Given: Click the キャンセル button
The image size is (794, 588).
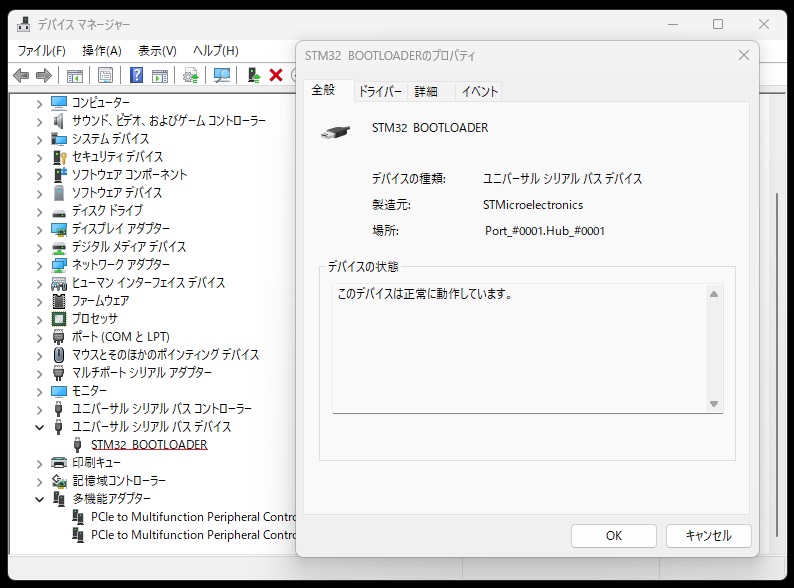Looking at the screenshot, I should click(x=708, y=536).
